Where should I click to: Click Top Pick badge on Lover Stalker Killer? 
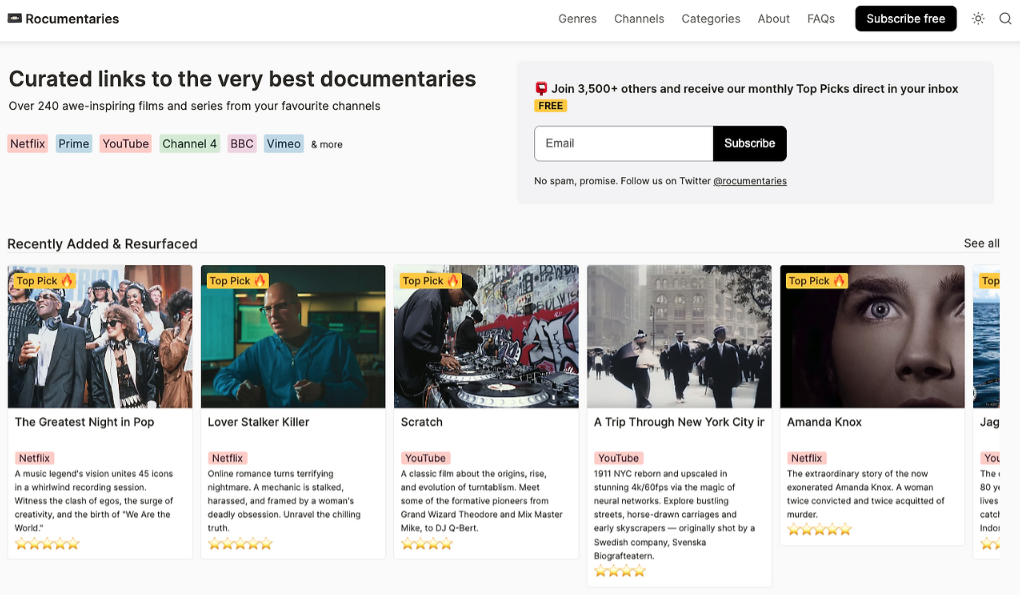click(237, 280)
